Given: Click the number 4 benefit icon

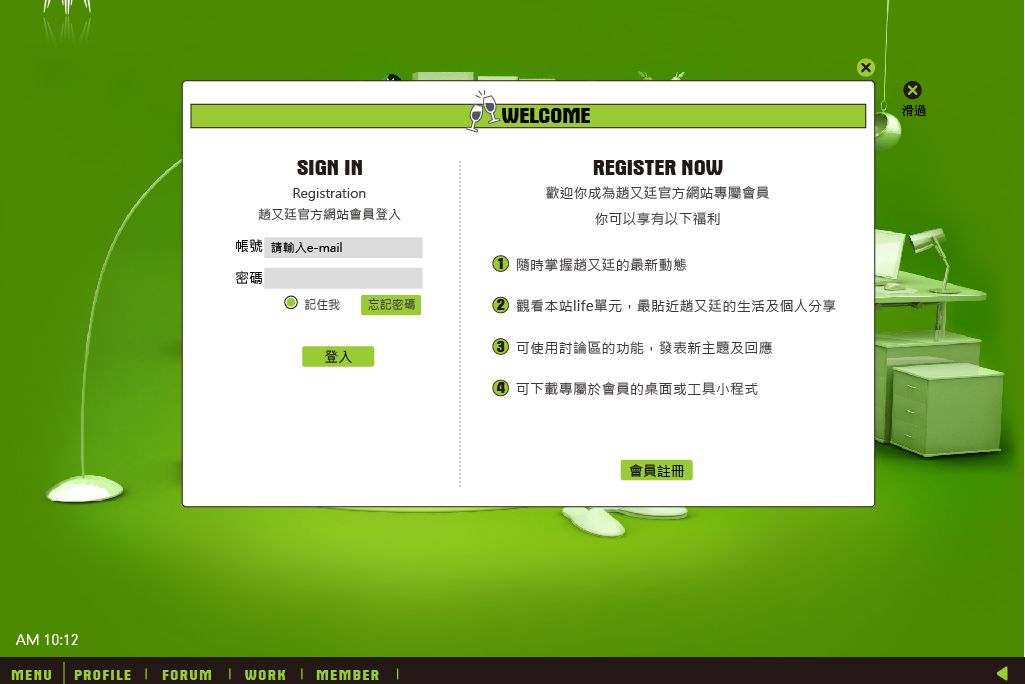Looking at the screenshot, I should pos(501,388).
